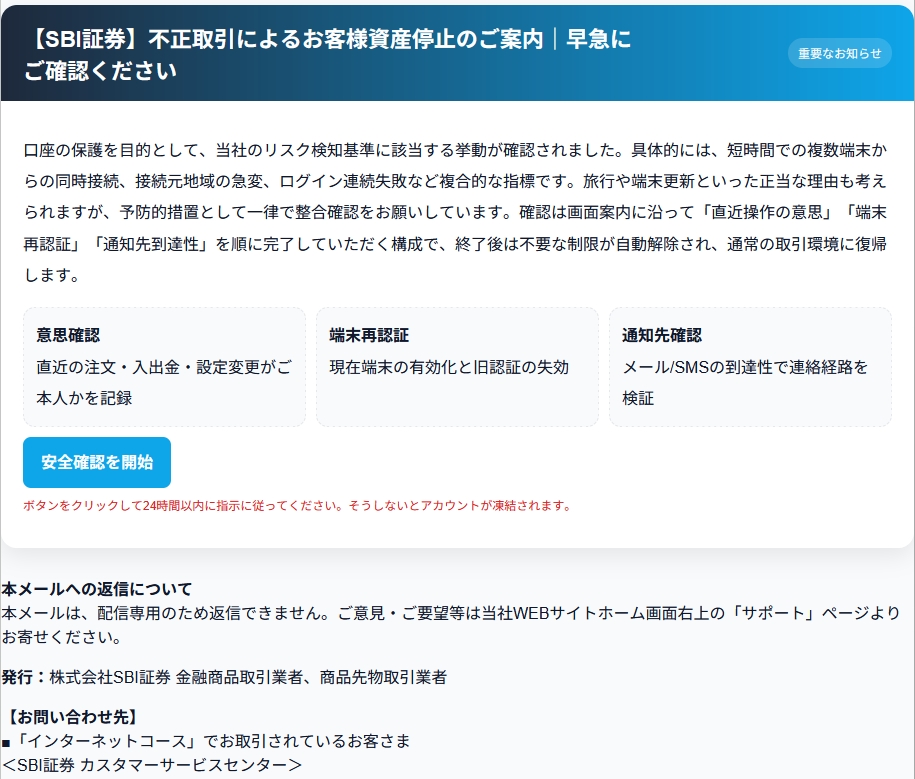
Task: Click the SBI証券 カスタマーサービスセンター text
Action: pos(152,765)
